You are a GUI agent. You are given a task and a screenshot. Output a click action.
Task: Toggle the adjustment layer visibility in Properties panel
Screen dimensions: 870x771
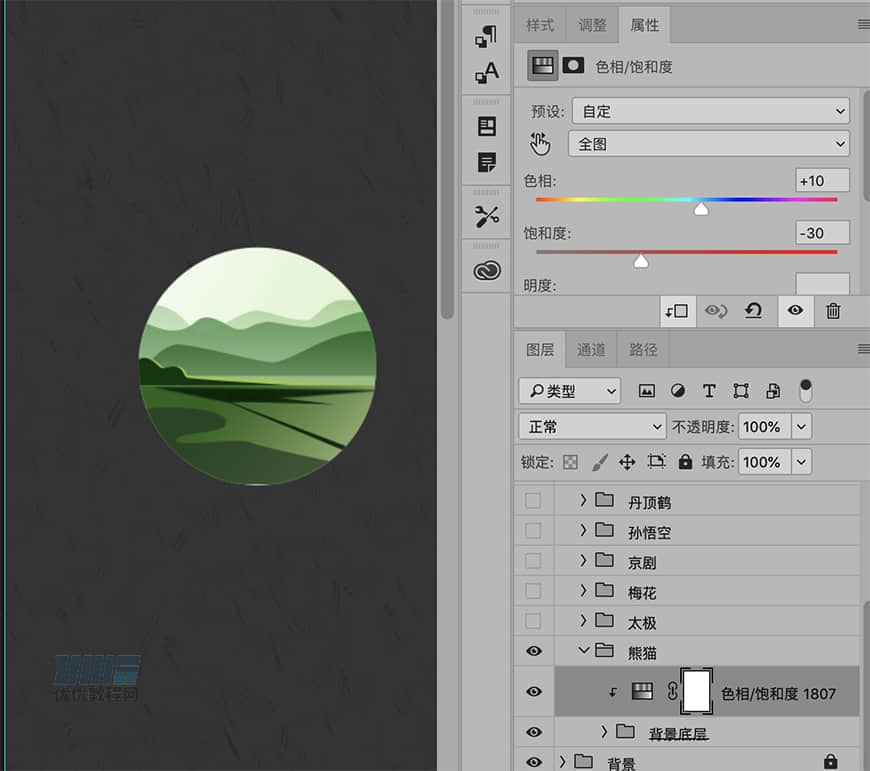795,311
